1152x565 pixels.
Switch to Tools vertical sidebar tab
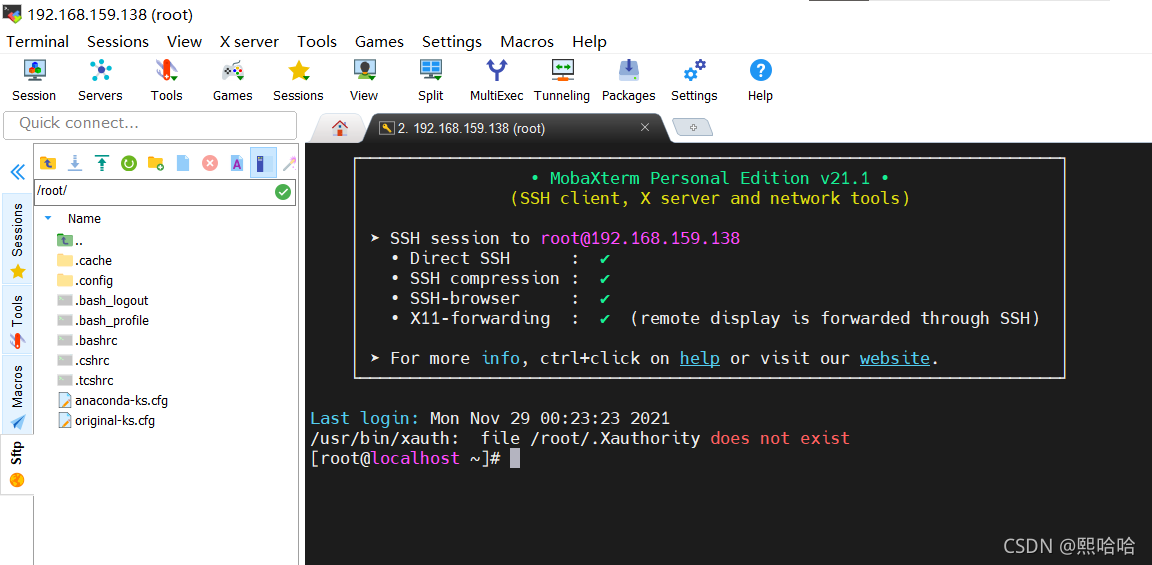18,322
